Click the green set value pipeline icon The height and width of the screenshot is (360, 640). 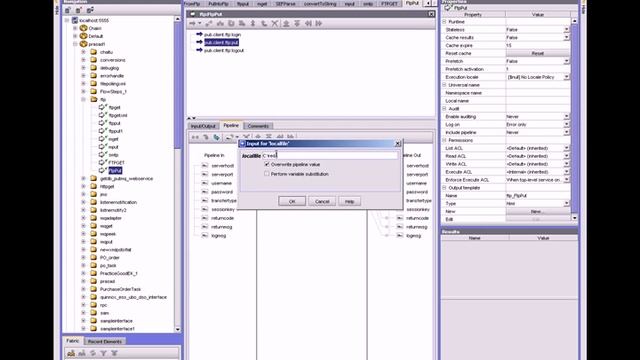click(x=216, y=137)
